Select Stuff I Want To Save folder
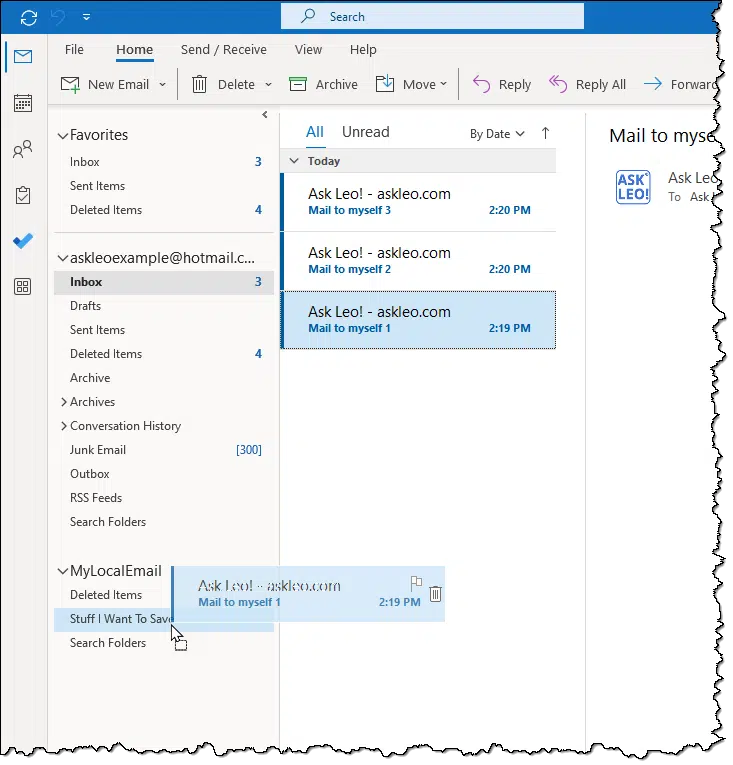 tap(163, 619)
